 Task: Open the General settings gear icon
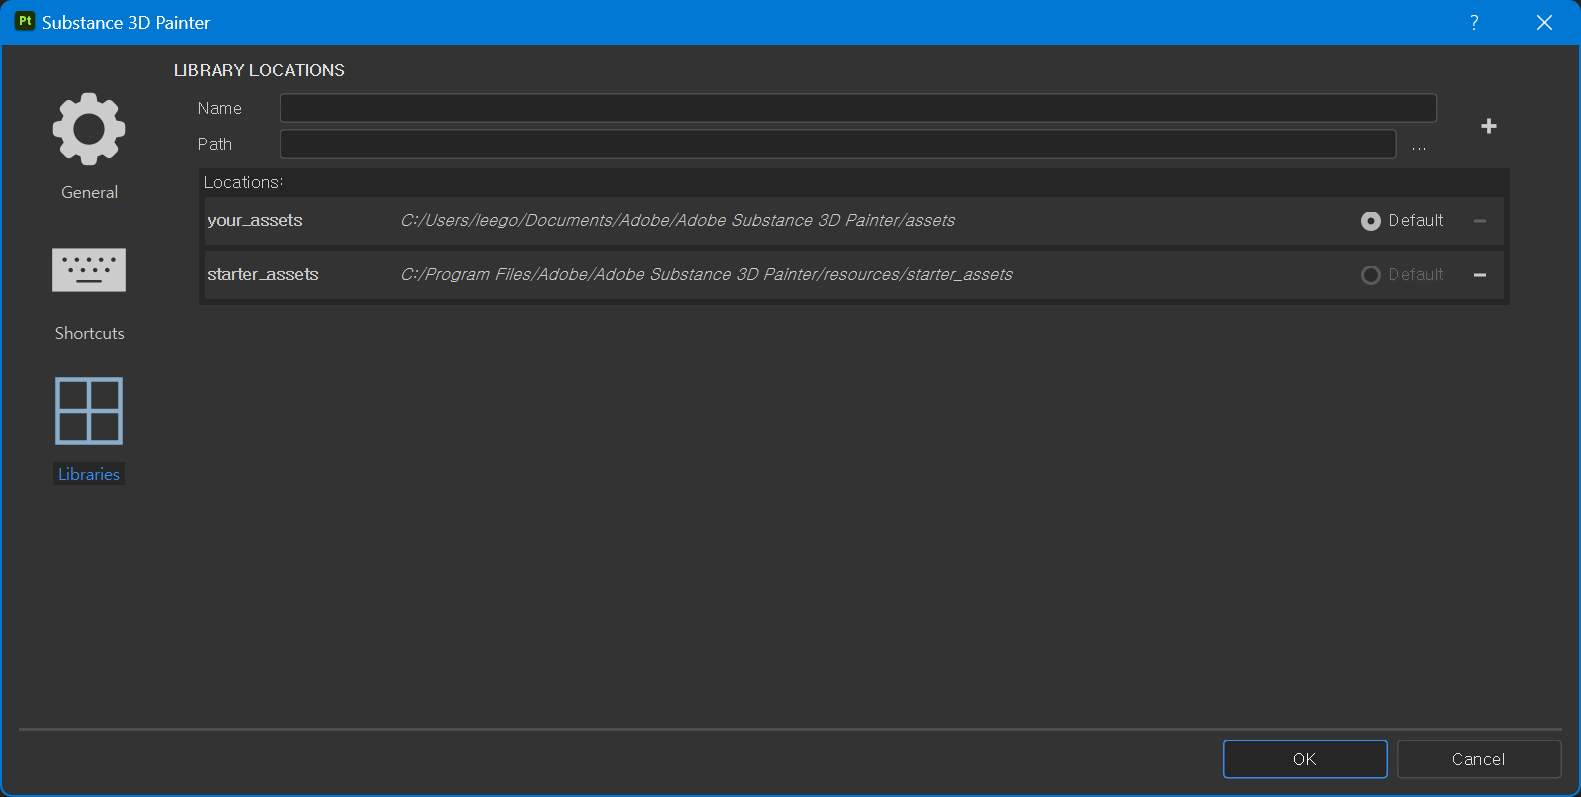pyautogui.click(x=89, y=129)
